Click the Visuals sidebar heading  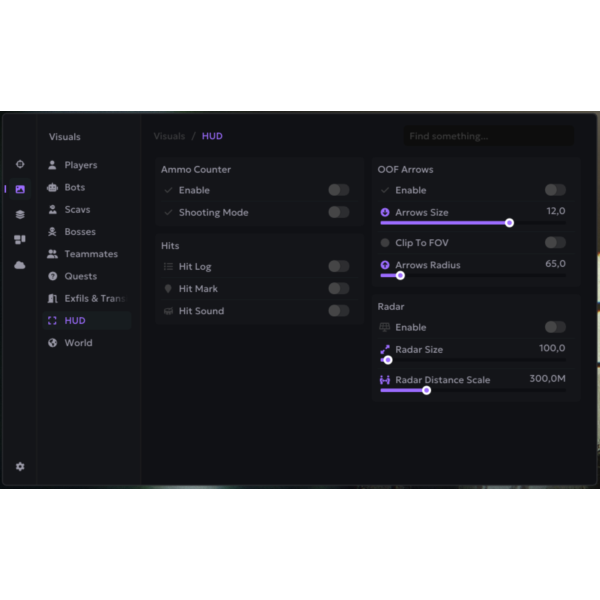click(x=65, y=137)
